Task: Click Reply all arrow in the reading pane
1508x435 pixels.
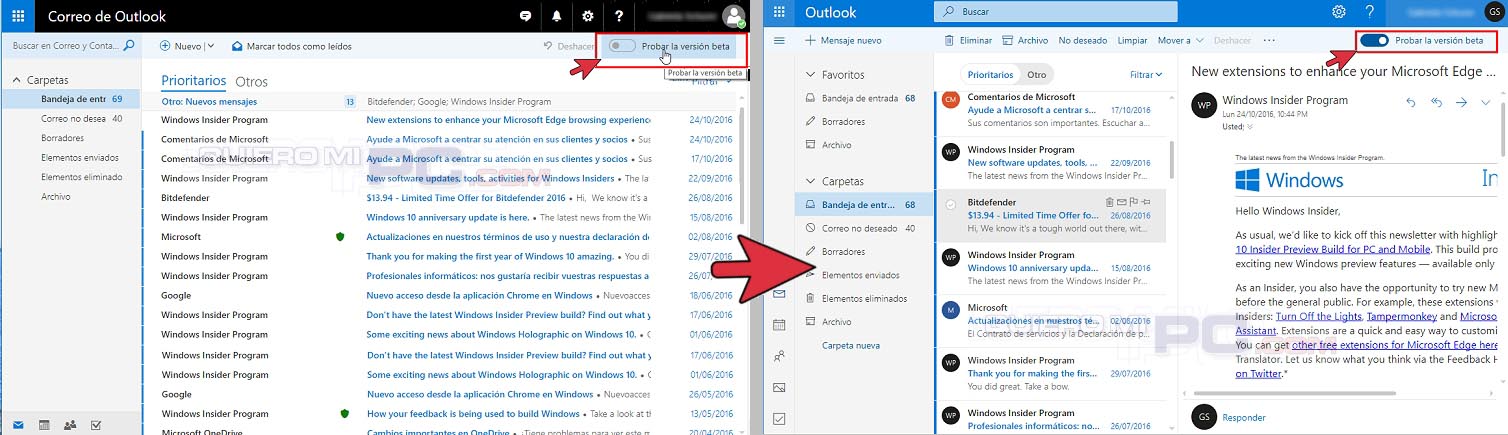Action: click(x=1436, y=102)
